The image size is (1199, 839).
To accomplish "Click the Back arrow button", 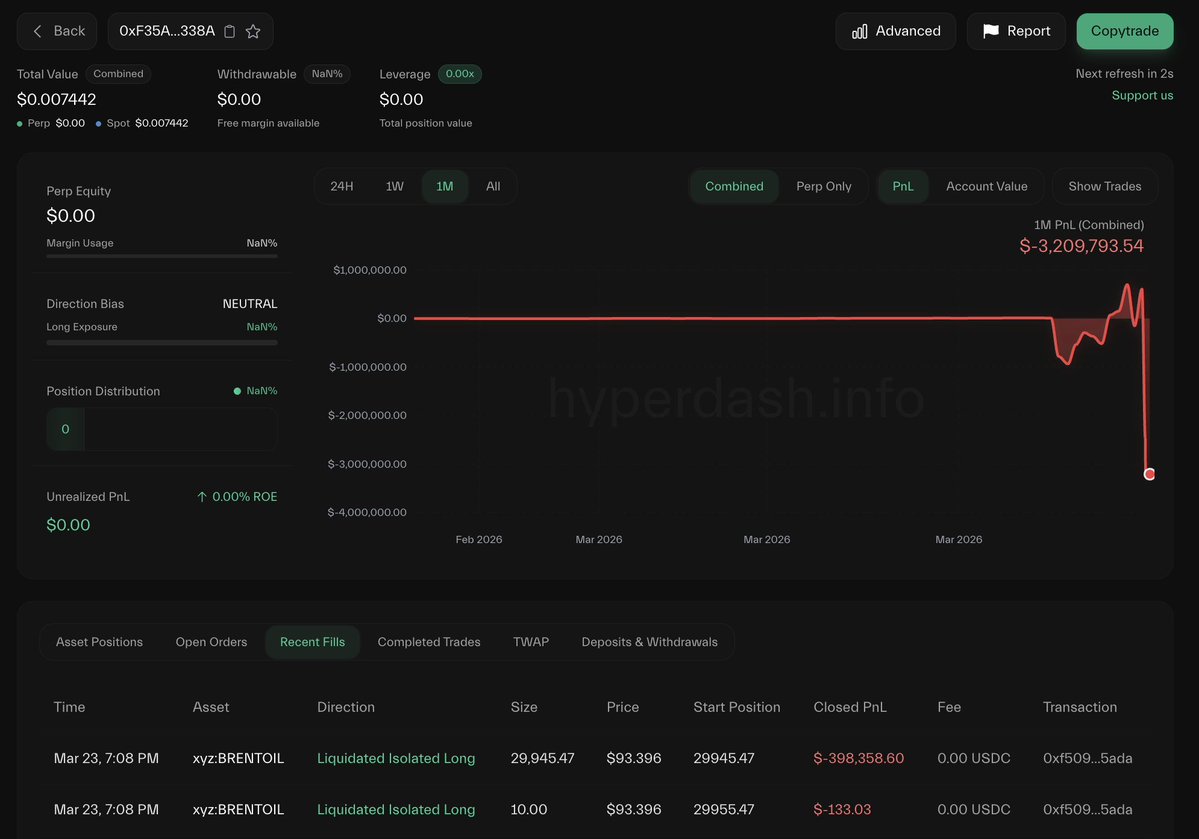I will click(57, 31).
